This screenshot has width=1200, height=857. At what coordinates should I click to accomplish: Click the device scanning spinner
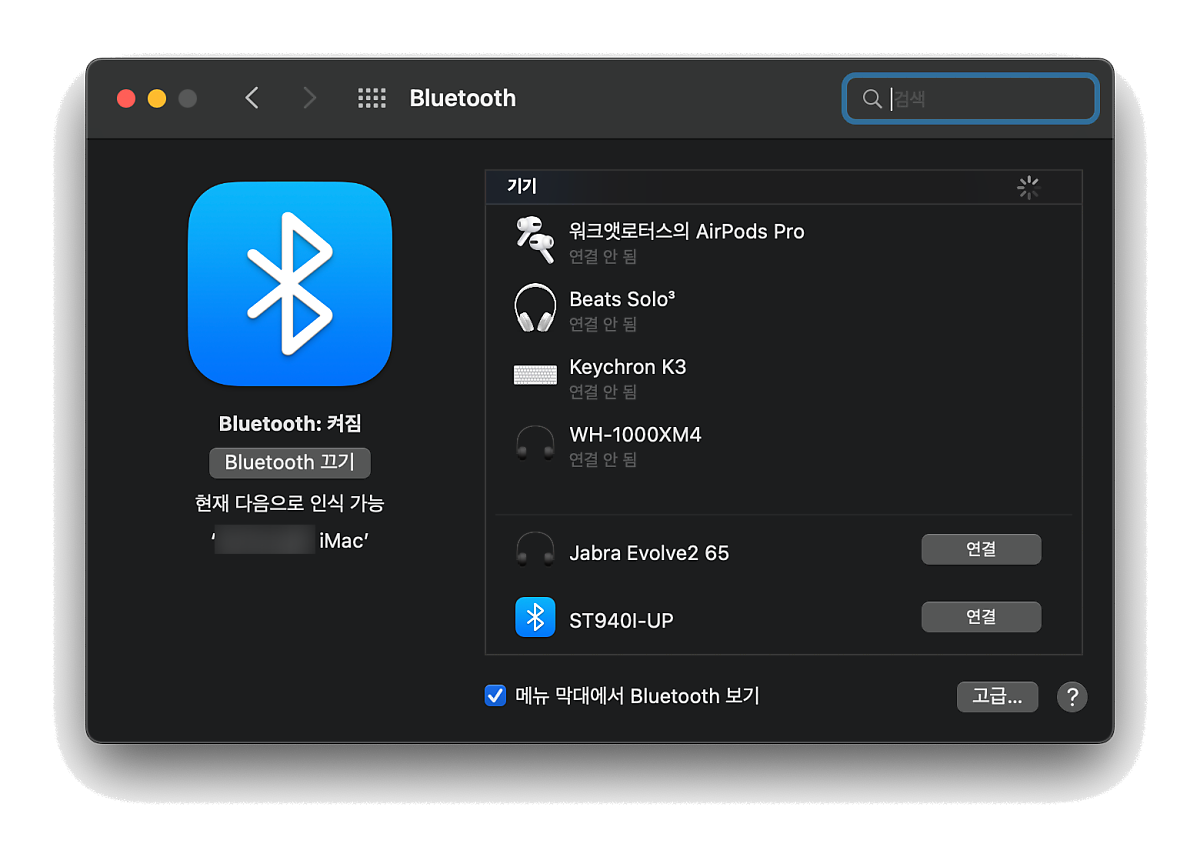1029,187
